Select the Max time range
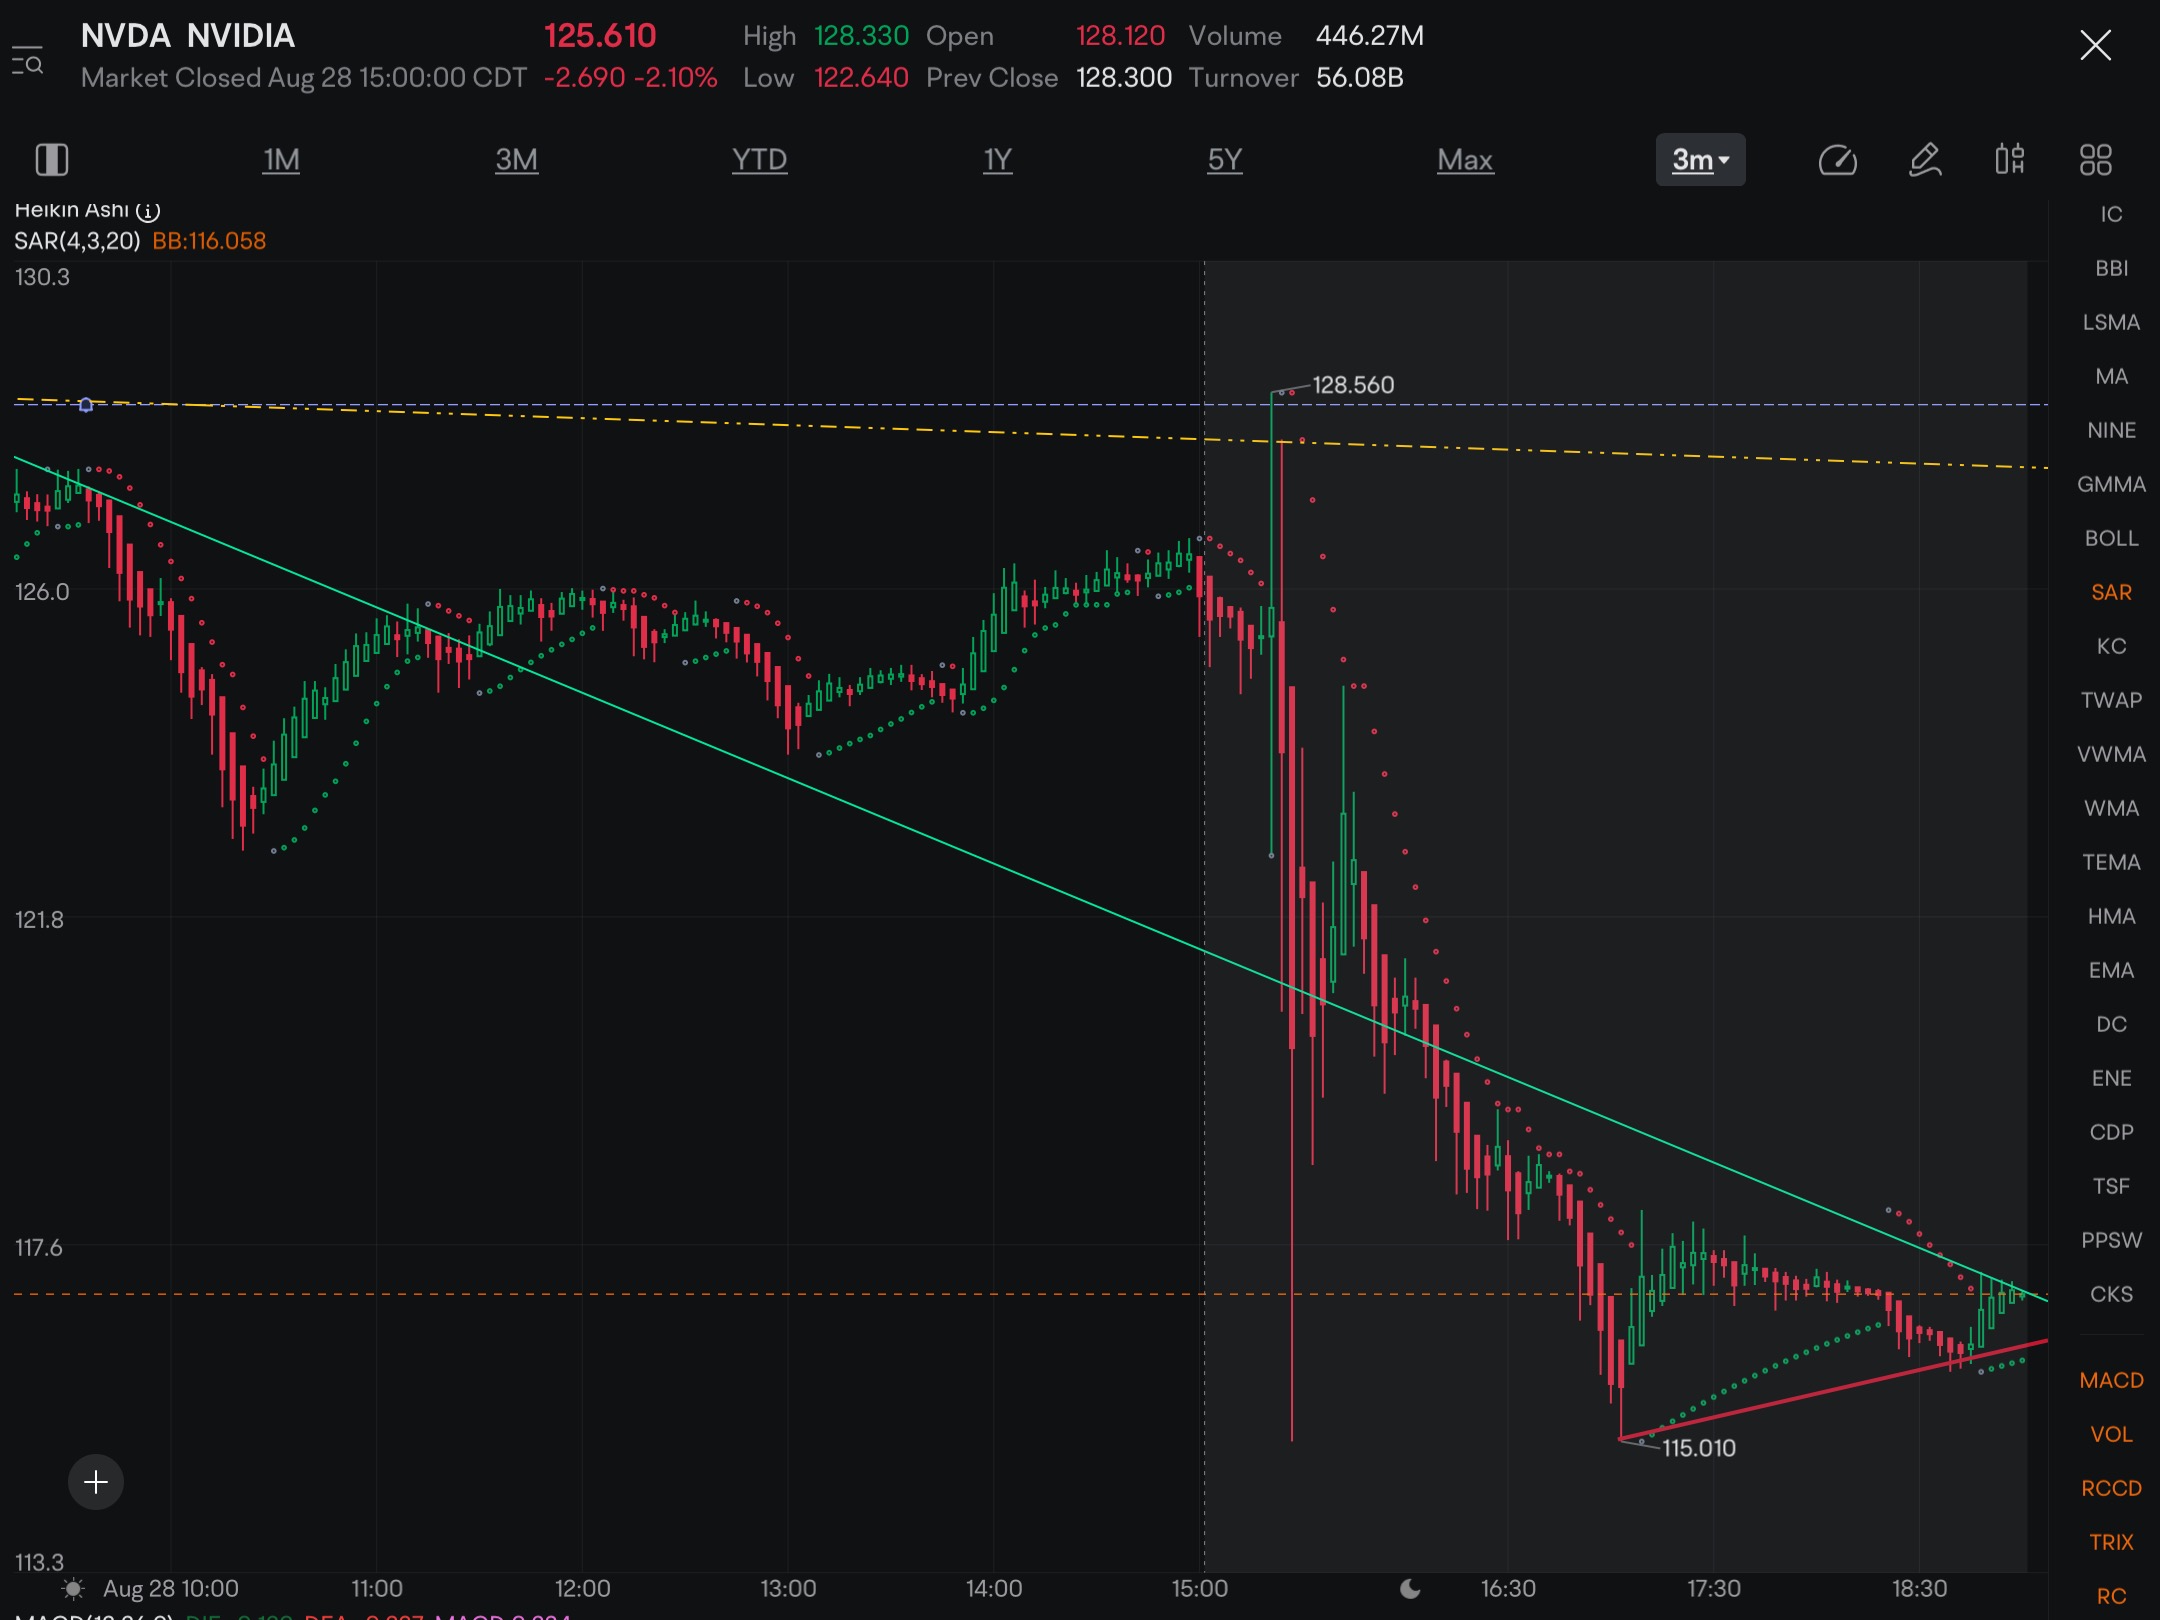The width and height of the screenshot is (2160, 1620). tap(1465, 160)
